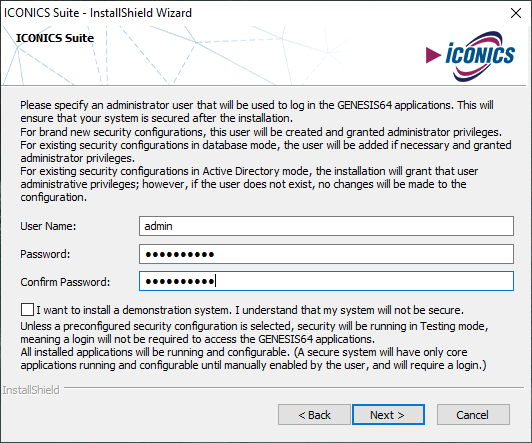The image size is (532, 443).
Task: Click the bold ICONICS Suite heading
Action: coord(55,38)
